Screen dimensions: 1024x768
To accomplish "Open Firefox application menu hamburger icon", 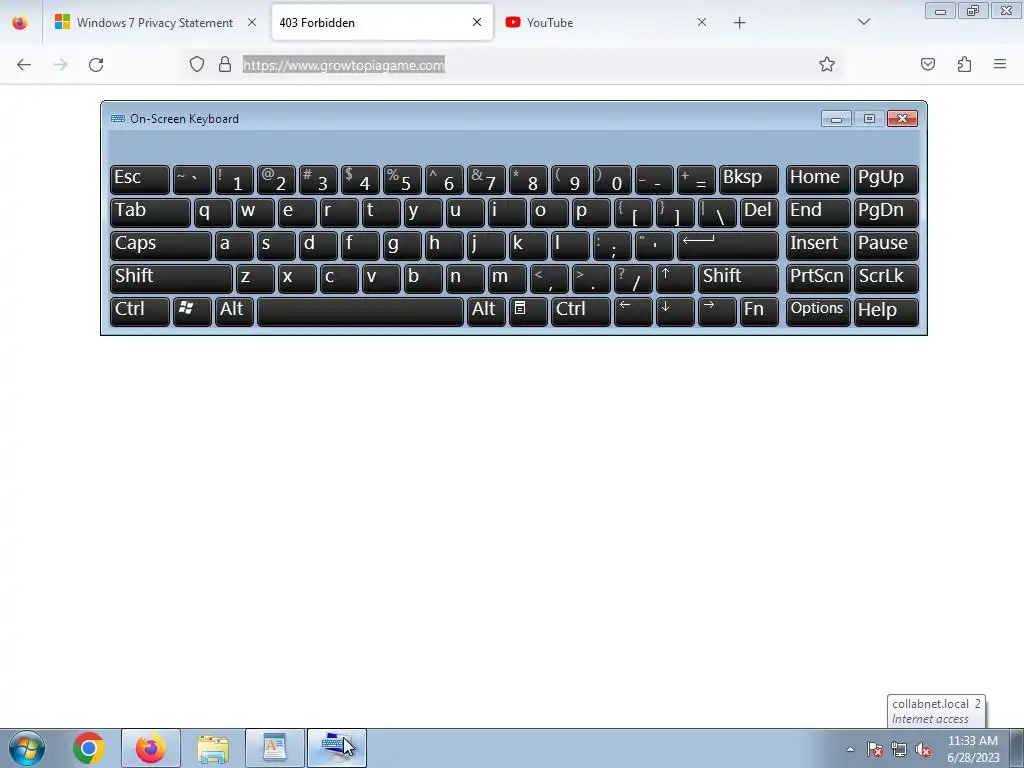I will coord(1000,64).
